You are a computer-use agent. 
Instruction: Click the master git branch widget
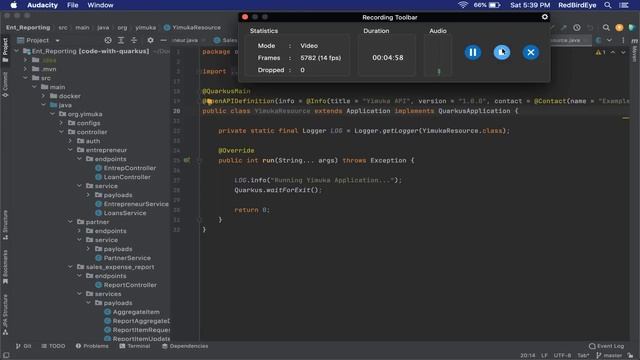(x=609, y=356)
